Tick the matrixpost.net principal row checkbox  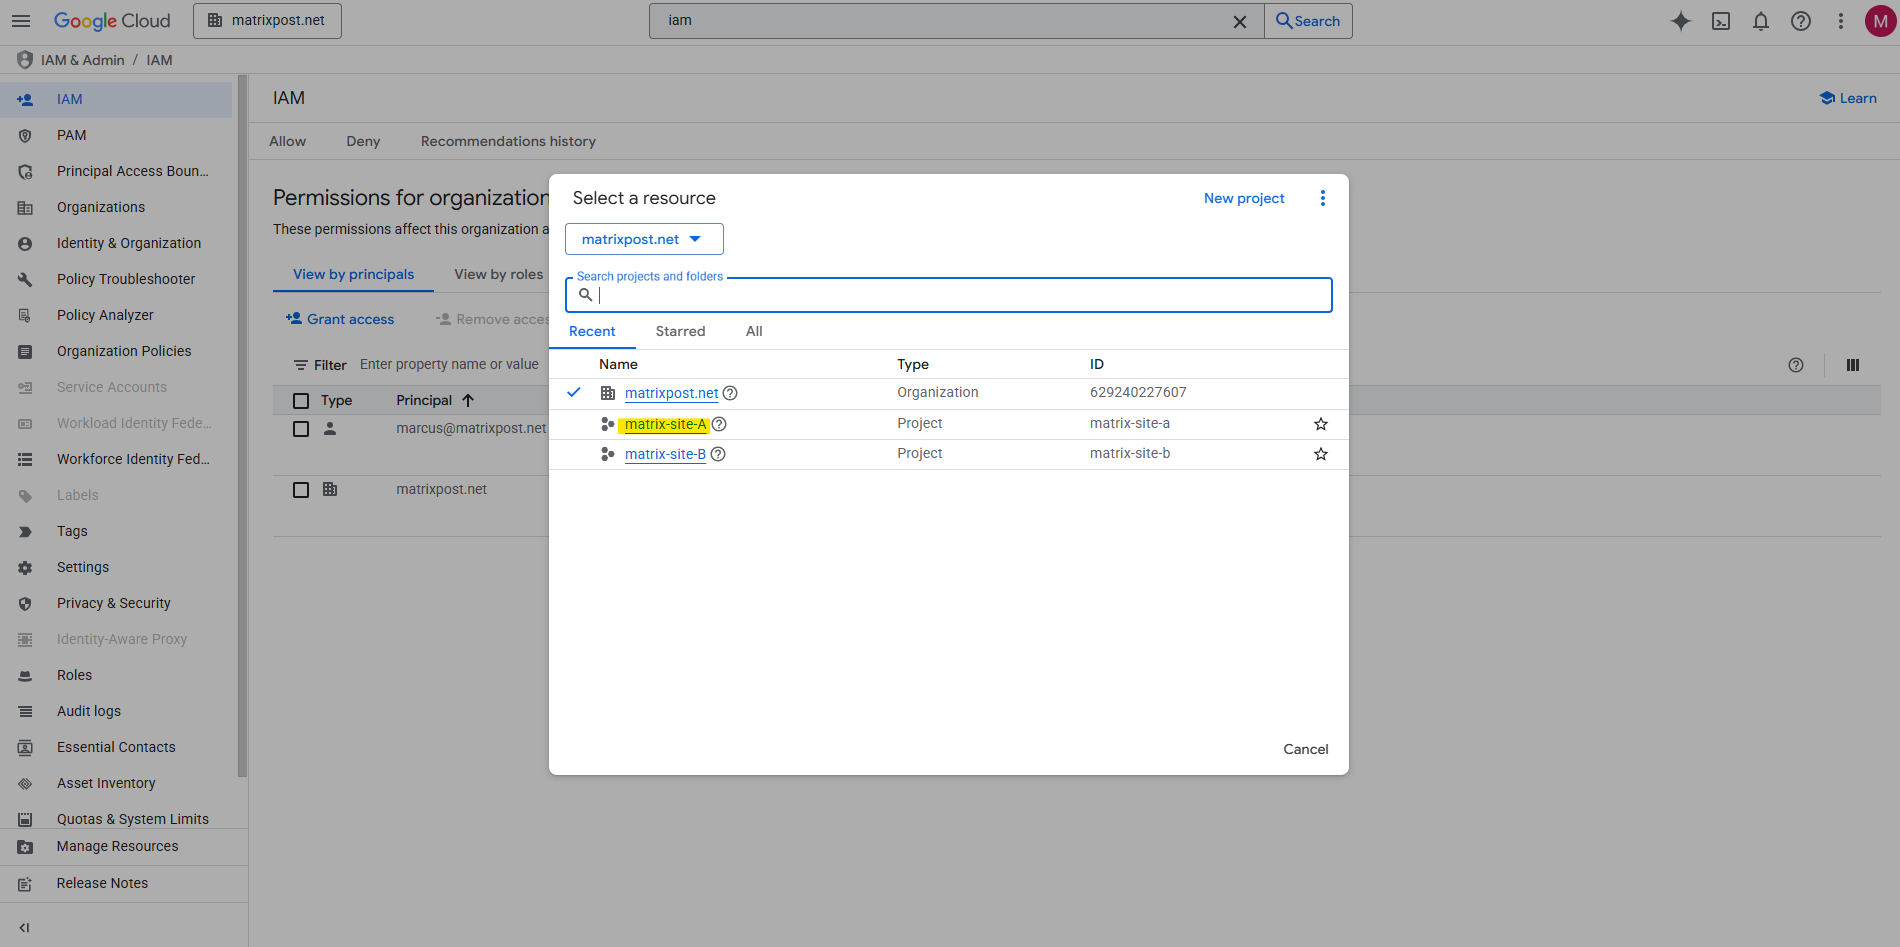tap(301, 490)
